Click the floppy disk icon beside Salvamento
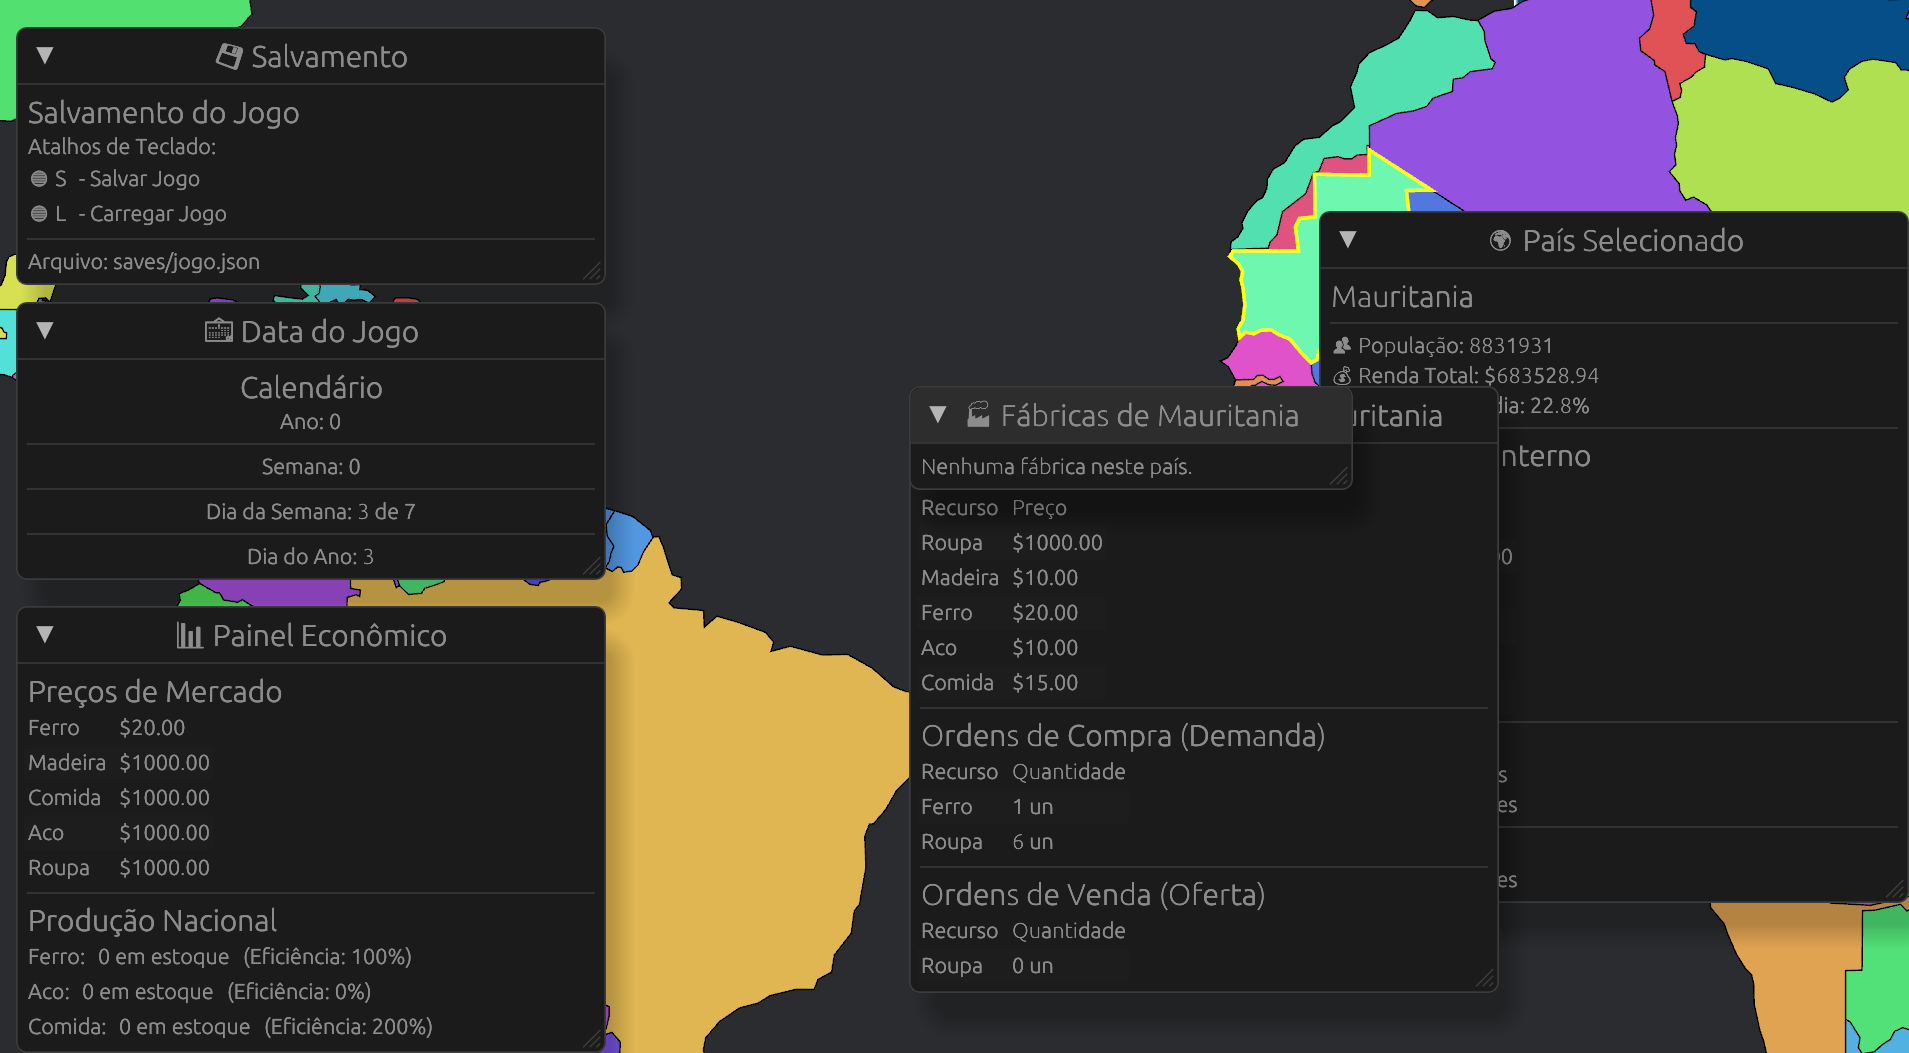 (x=229, y=56)
